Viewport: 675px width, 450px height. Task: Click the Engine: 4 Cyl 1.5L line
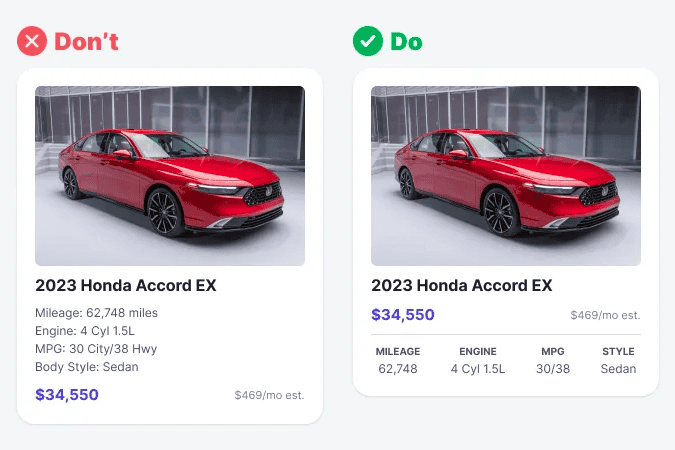pos(85,331)
